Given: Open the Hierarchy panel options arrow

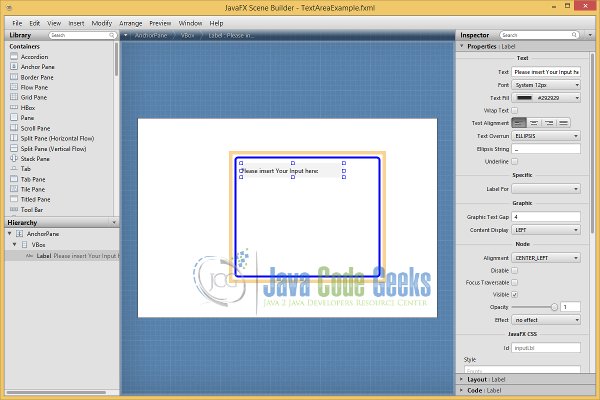Looking at the screenshot, I should tap(114, 222).
